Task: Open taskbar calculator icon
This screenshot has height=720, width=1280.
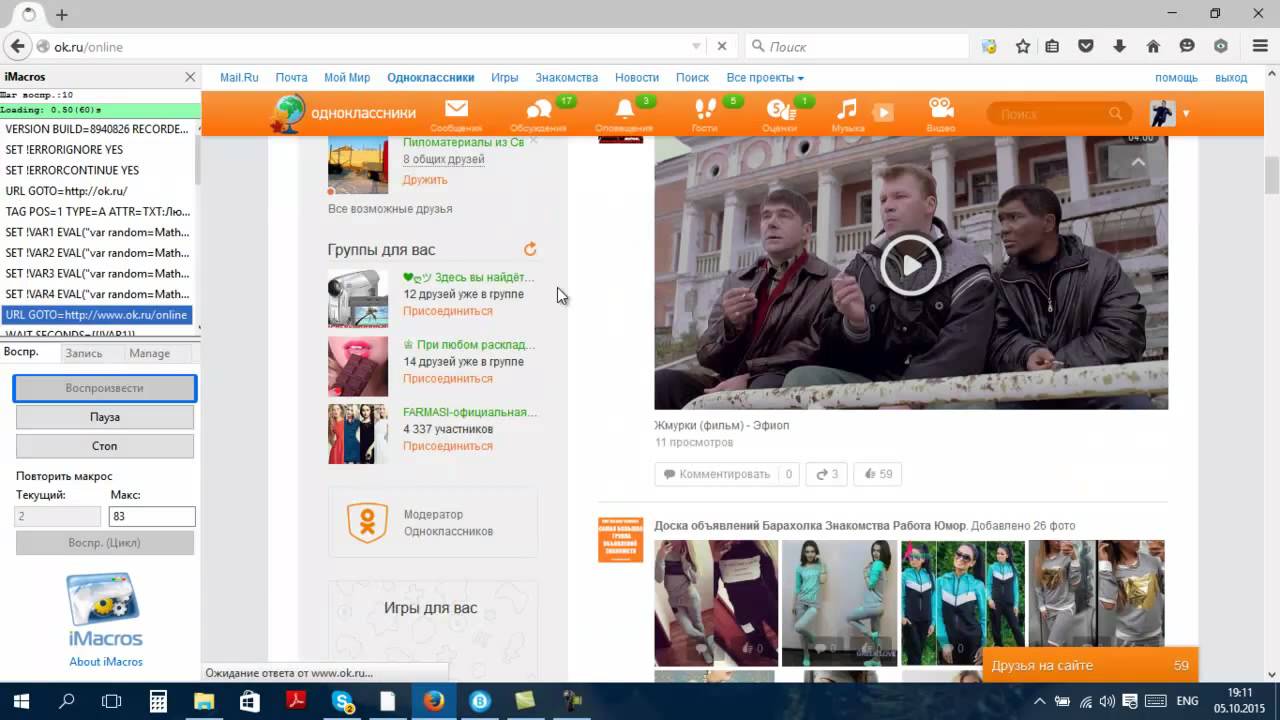Action: click(x=158, y=701)
